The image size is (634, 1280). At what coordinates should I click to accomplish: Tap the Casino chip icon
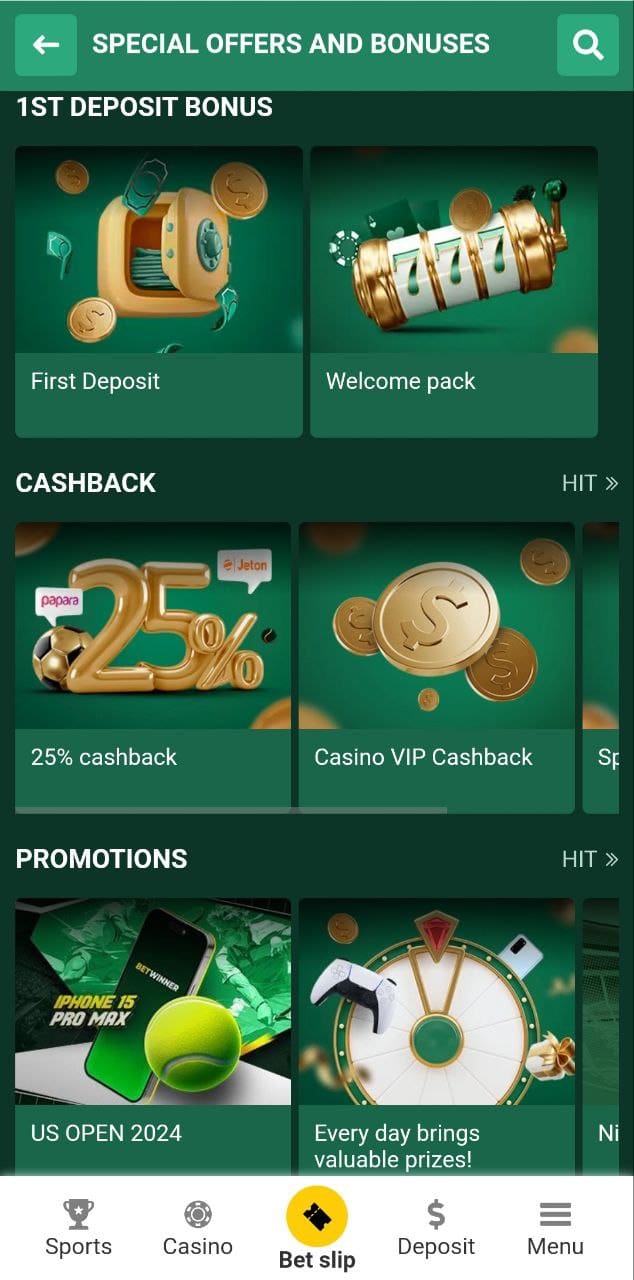pyautogui.click(x=198, y=1214)
